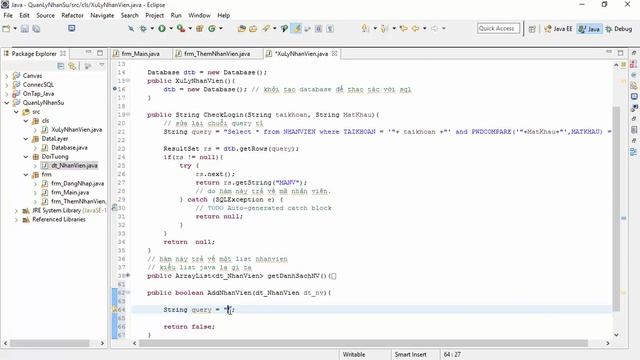Switch to frm_ThemNhanVien.java editor tab
Screen dimensions: 640x360
[x=216, y=53]
